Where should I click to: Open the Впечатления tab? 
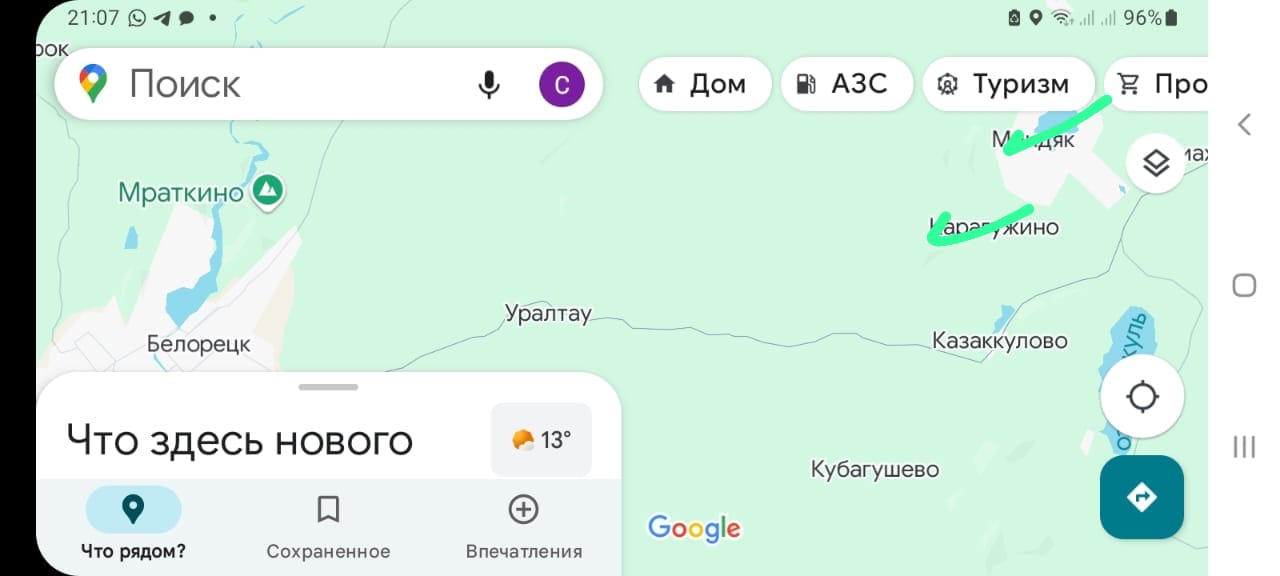(x=524, y=526)
